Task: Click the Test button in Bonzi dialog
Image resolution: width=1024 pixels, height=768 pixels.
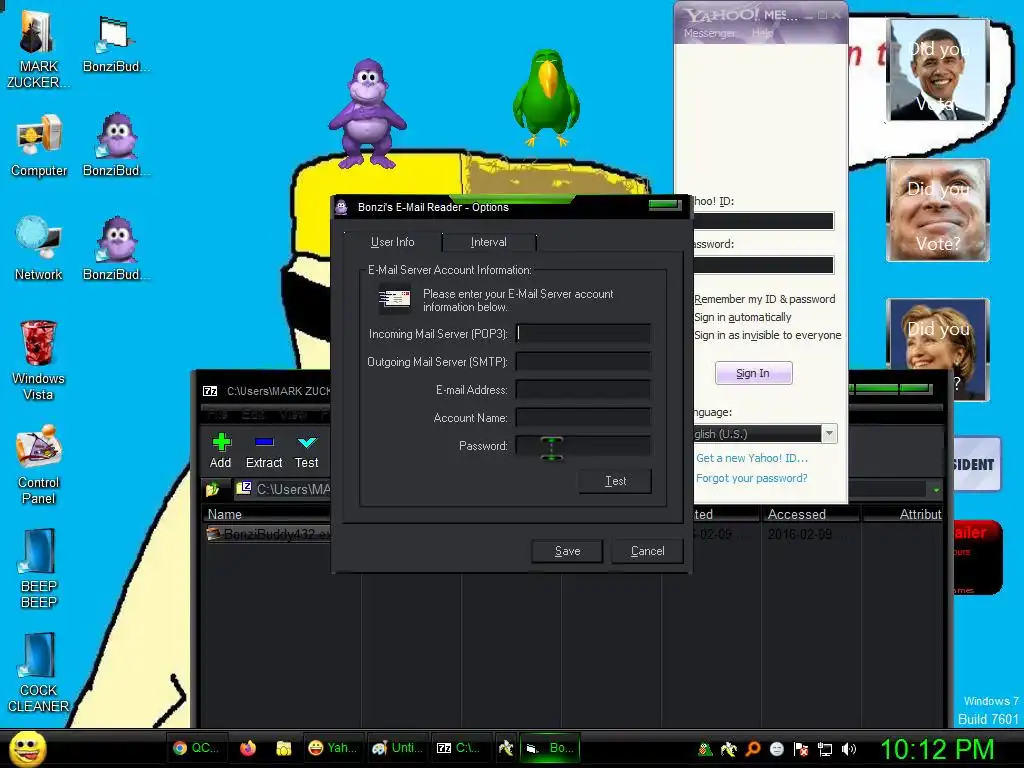Action: pyautogui.click(x=615, y=481)
